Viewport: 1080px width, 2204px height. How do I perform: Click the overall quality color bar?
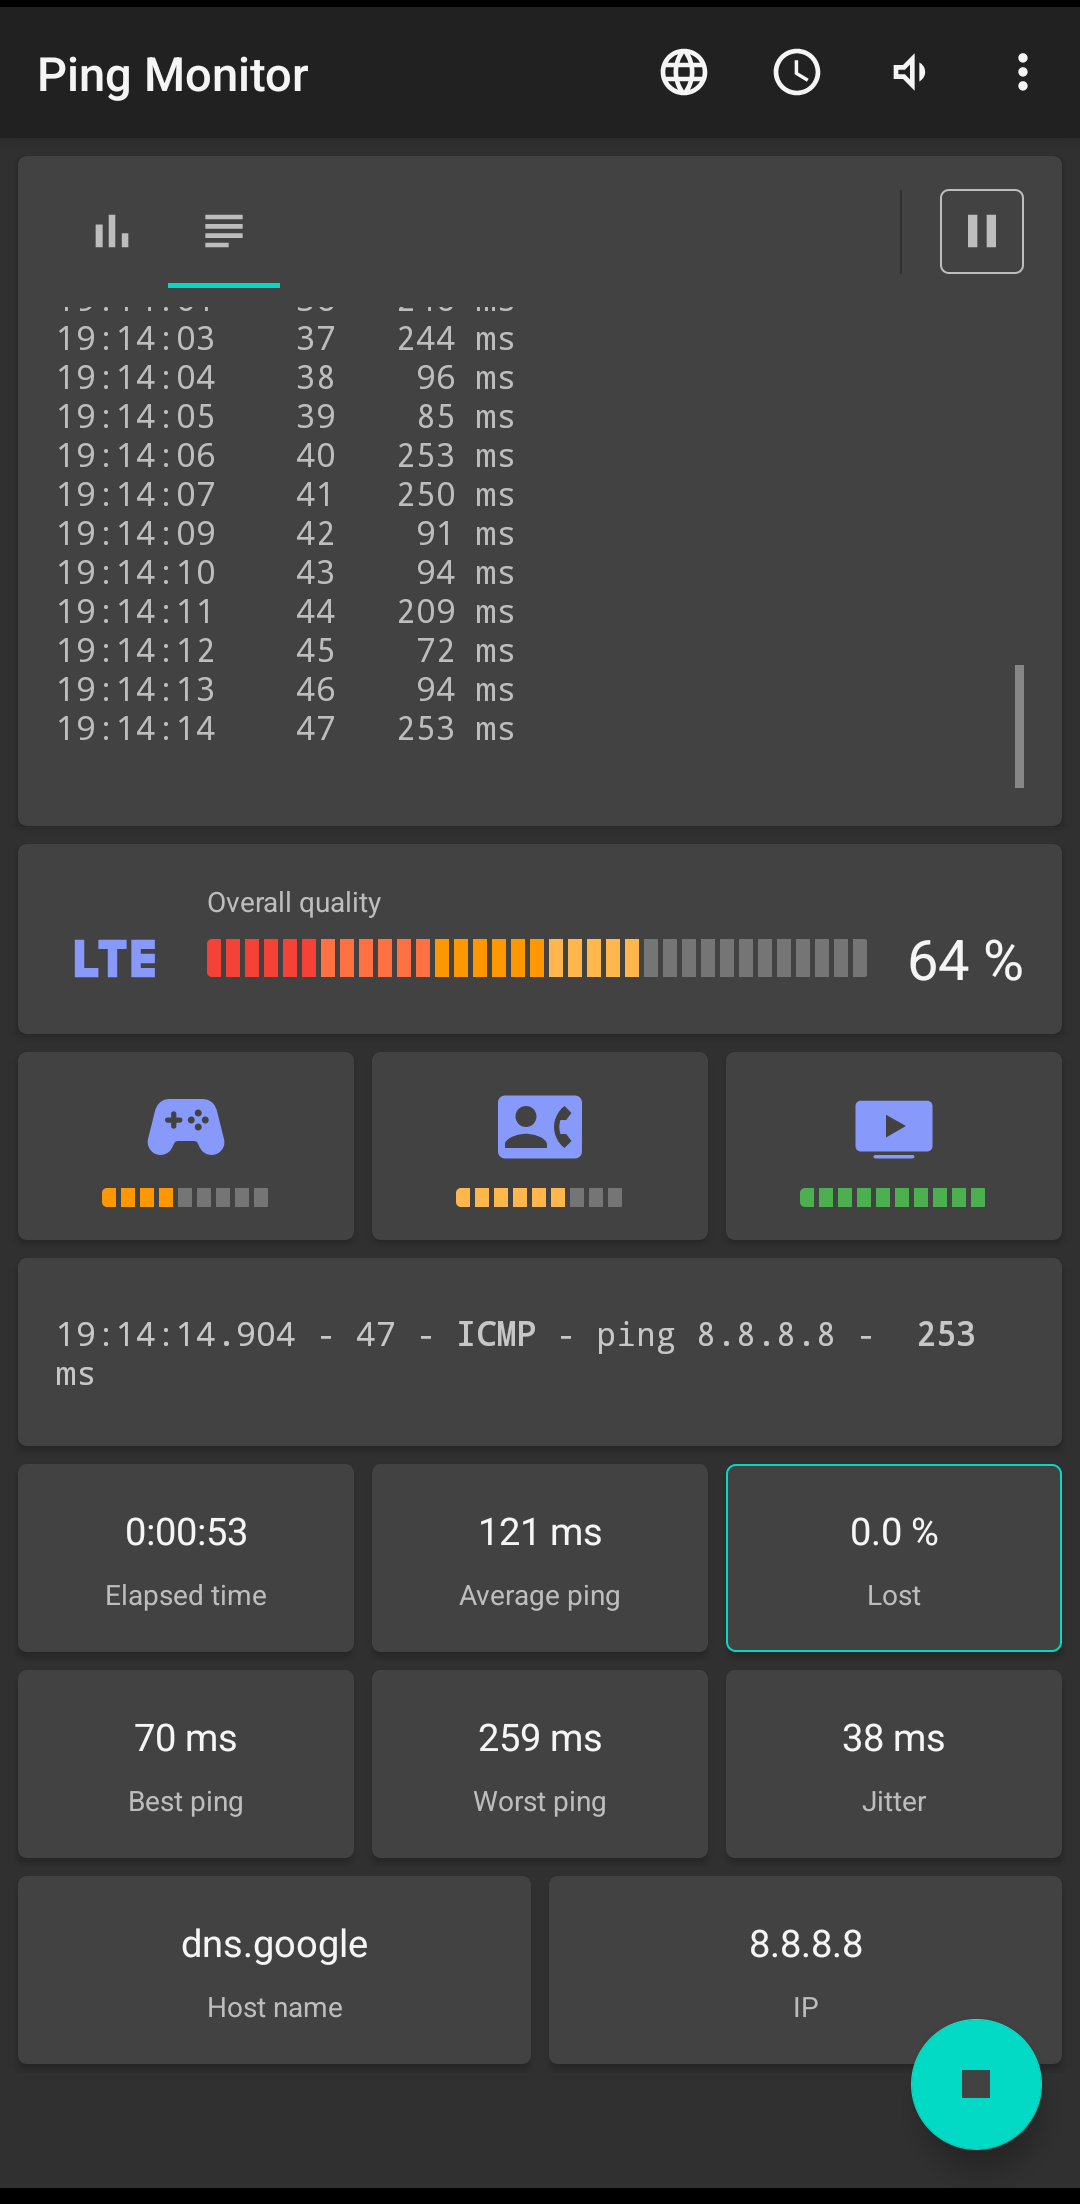[x=537, y=958]
